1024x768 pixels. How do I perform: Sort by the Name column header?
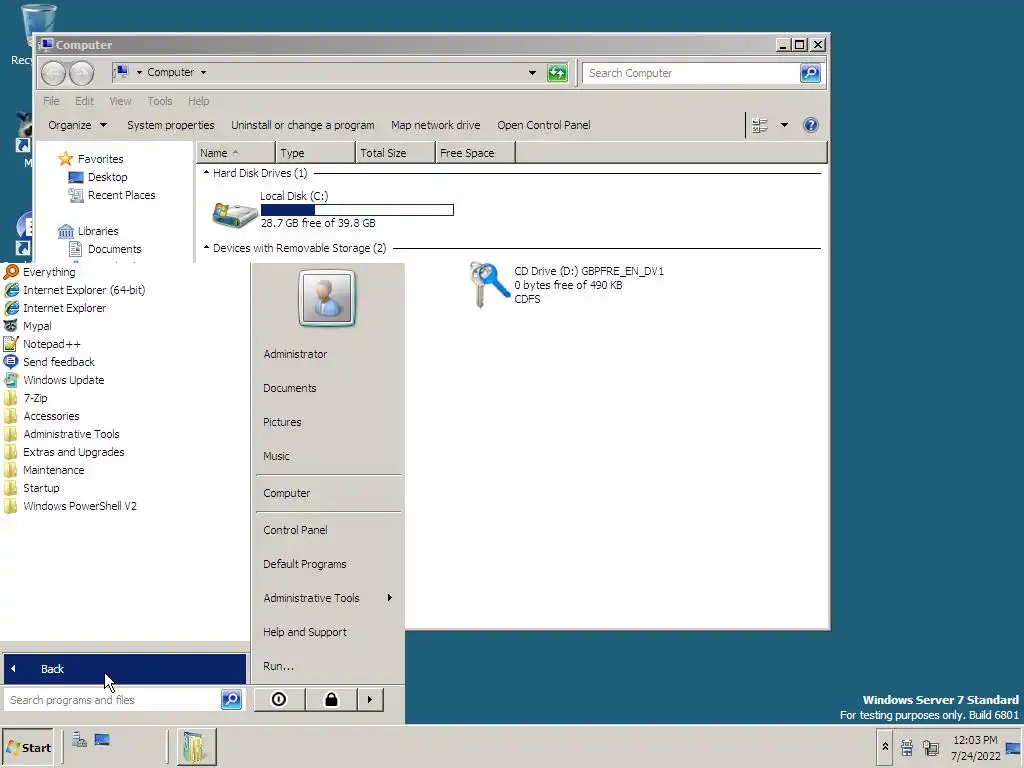[235, 153]
